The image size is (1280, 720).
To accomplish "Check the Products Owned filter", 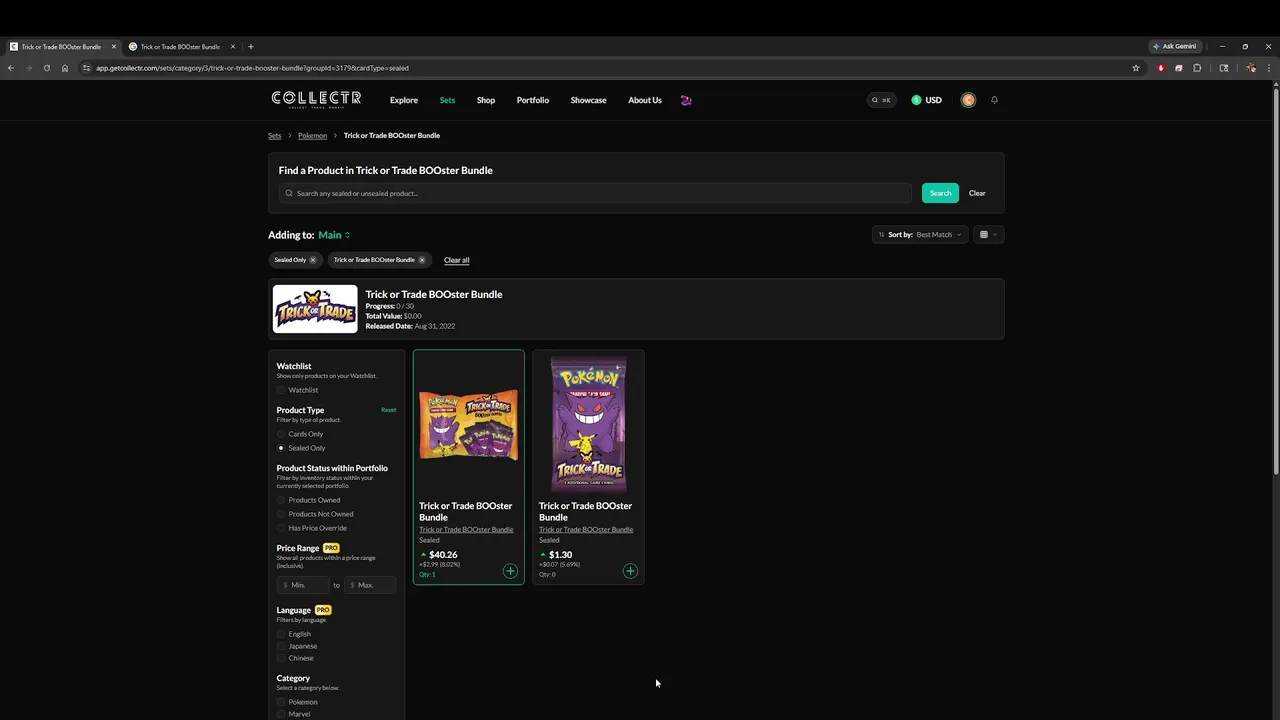I will coord(281,500).
